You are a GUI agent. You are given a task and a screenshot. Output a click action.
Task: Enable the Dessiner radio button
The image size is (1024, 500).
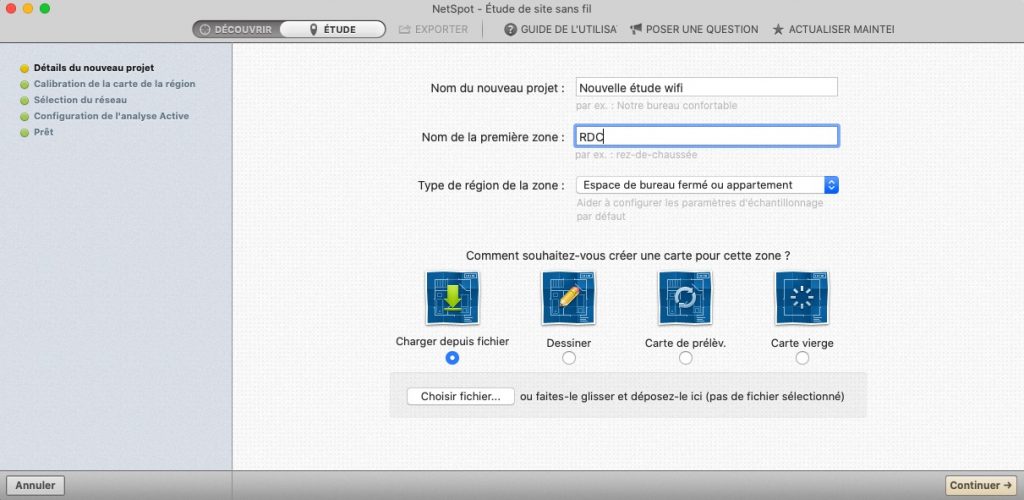(x=569, y=358)
